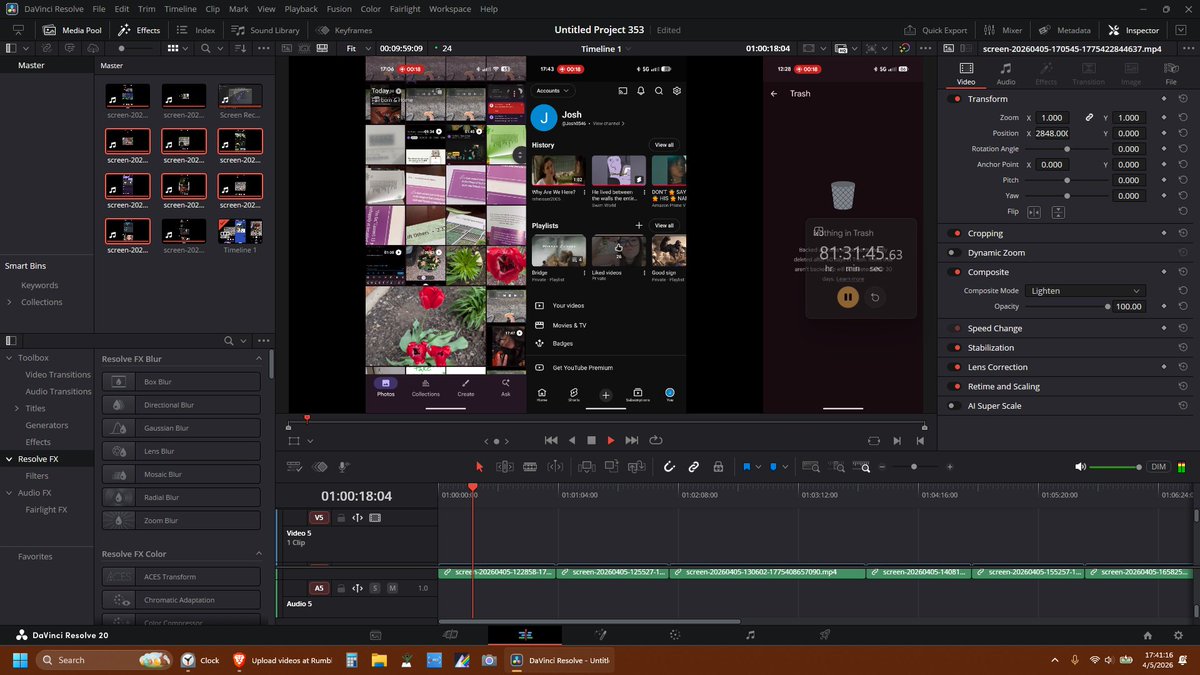1200x675 pixels.
Task: Open the Deliver page rocket icon
Action: pyautogui.click(x=825, y=635)
